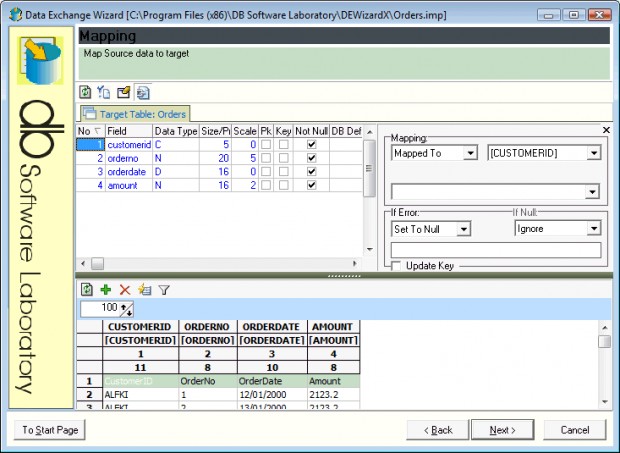The height and width of the screenshot is (453, 620).
Task: Click the ORDERNO preview column header
Action: [208, 327]
